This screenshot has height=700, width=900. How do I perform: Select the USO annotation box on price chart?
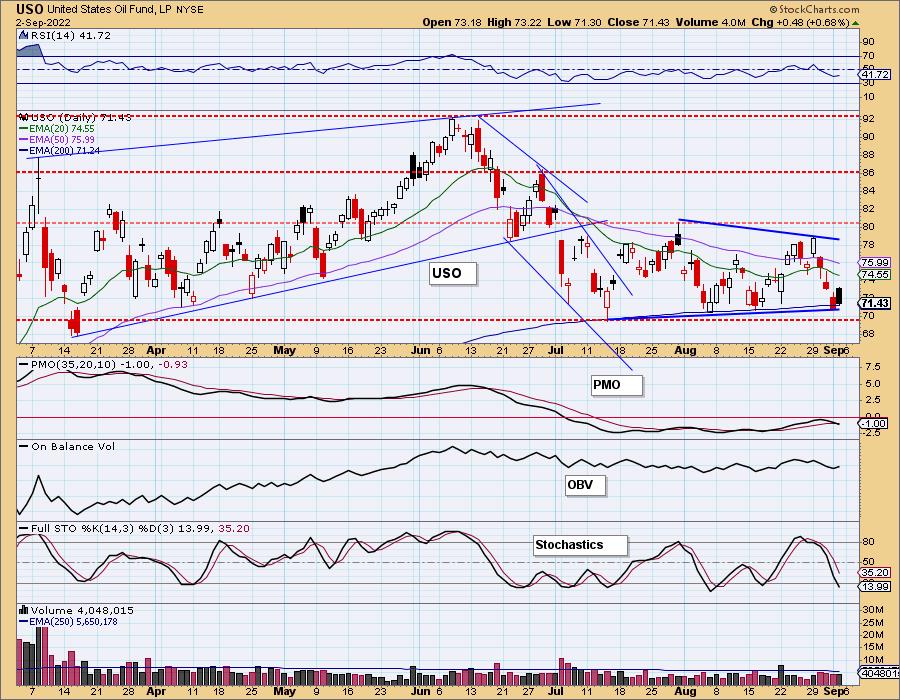click(446, 272)
